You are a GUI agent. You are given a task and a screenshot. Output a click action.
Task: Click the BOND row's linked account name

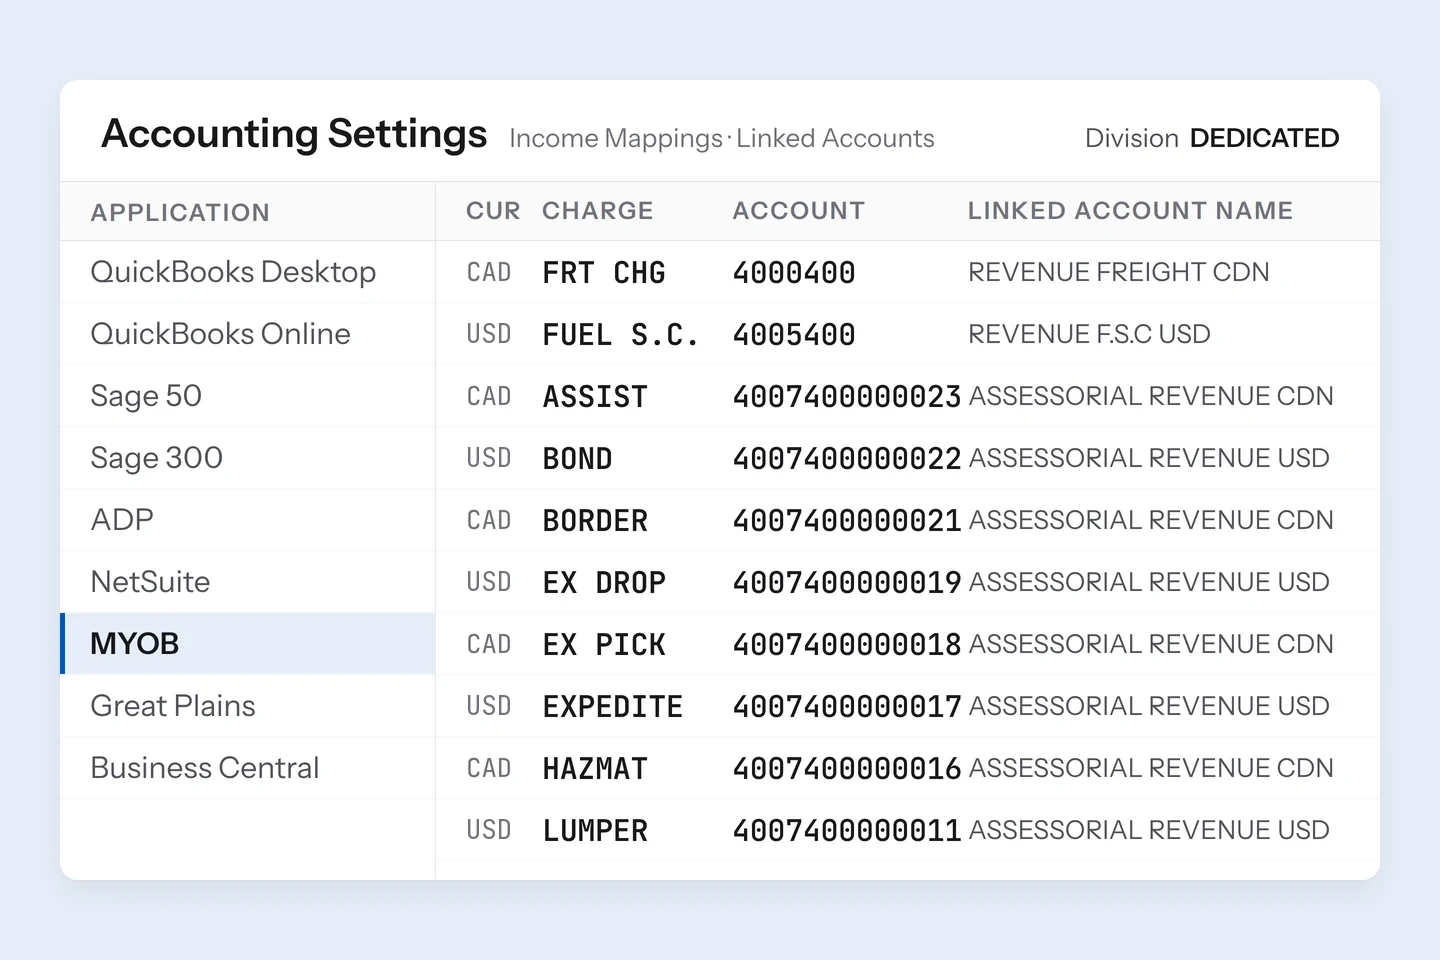coord(1149,458)
